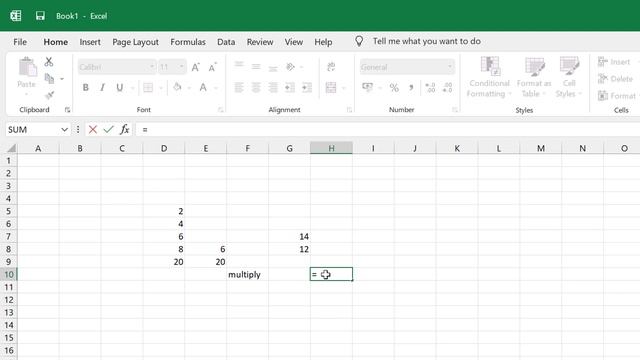Screen dimensions: 640x360
Task: Click the Orientation text angle icon
Action: coord(290,67)
